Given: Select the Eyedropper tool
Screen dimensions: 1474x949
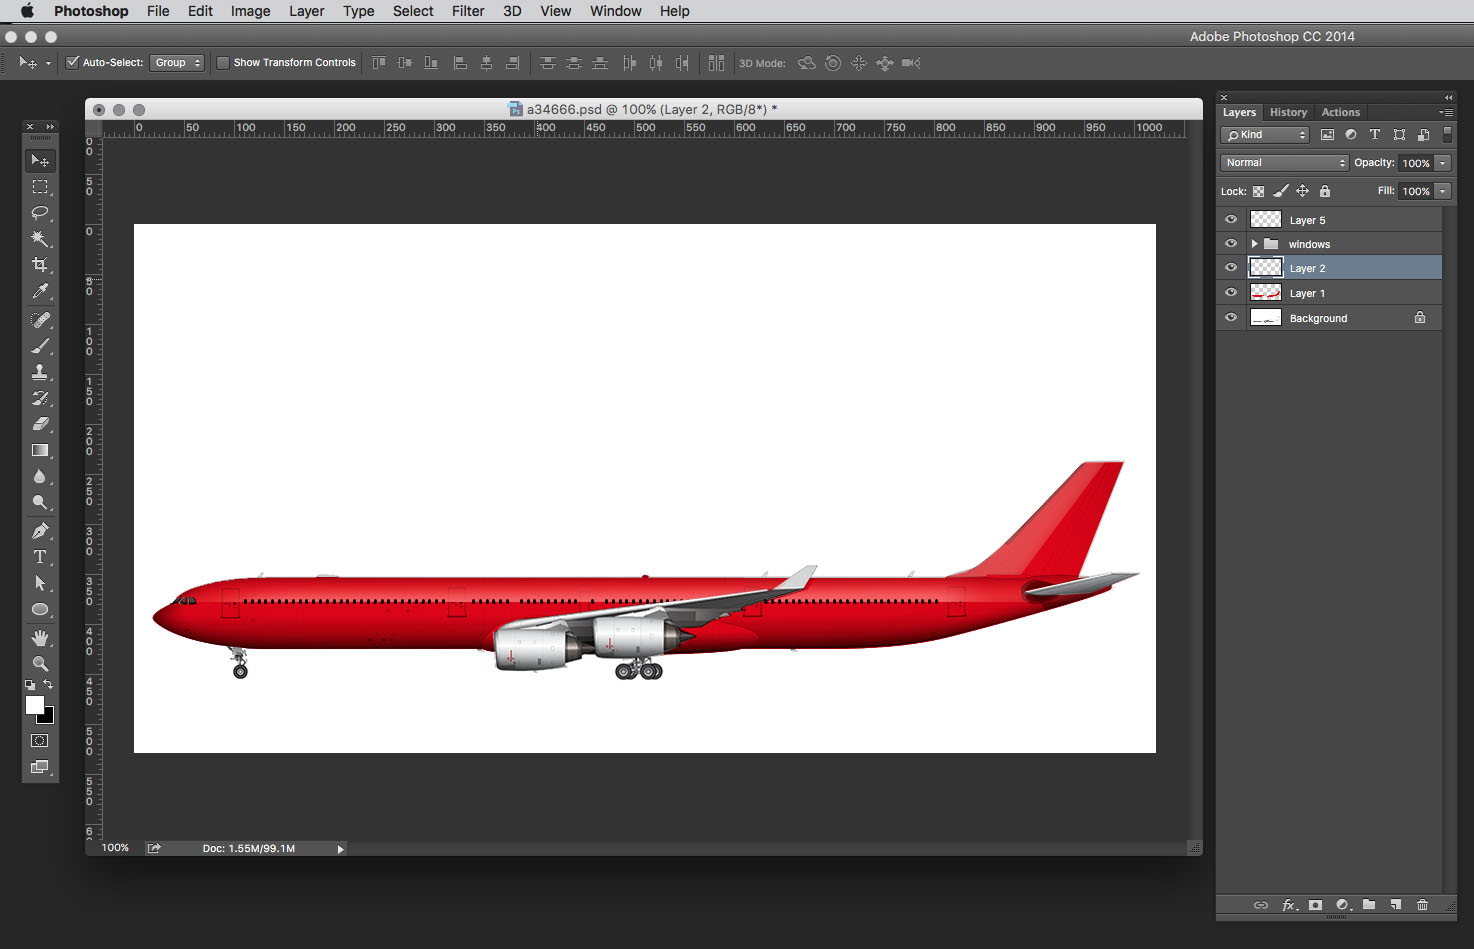Looking at the screenshot, I should click(40, 291).
